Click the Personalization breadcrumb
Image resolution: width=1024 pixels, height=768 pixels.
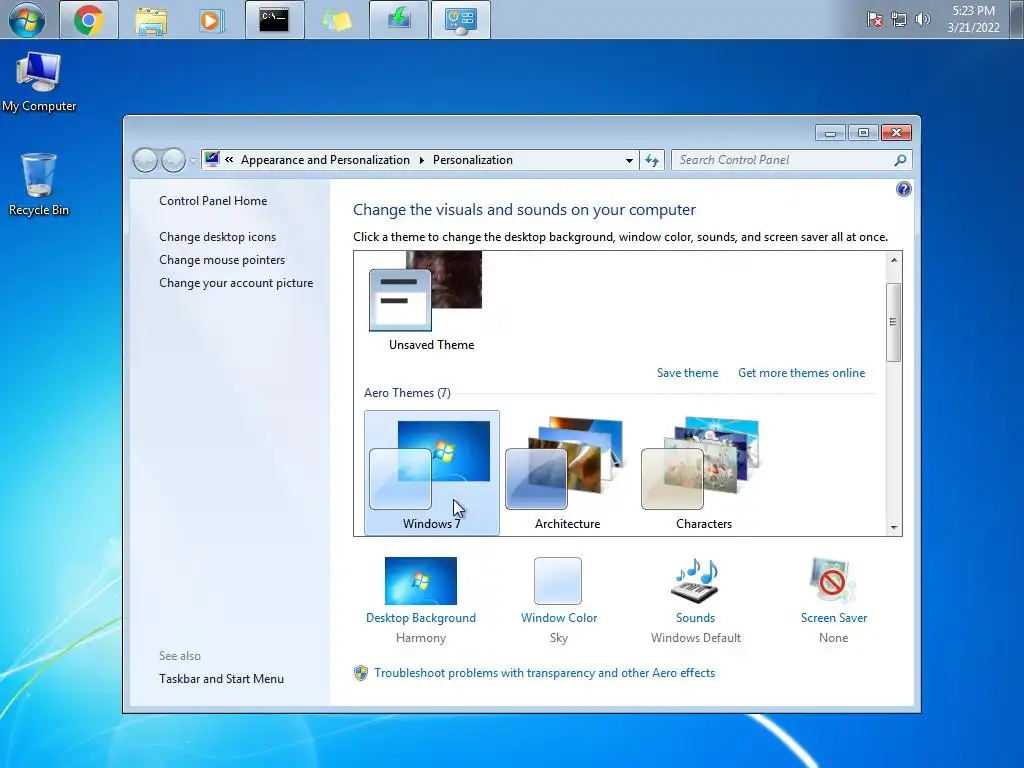point(473,160)
